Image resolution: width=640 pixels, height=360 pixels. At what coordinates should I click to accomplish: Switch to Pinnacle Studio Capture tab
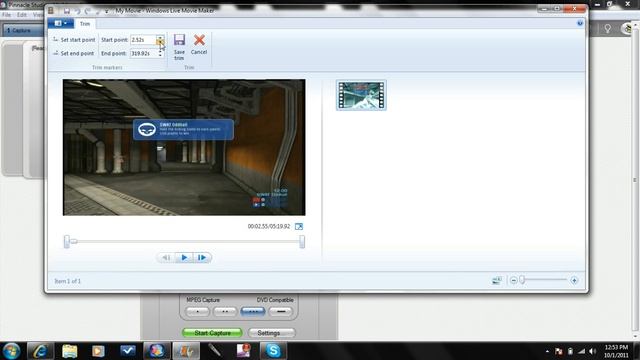(22, 30)
